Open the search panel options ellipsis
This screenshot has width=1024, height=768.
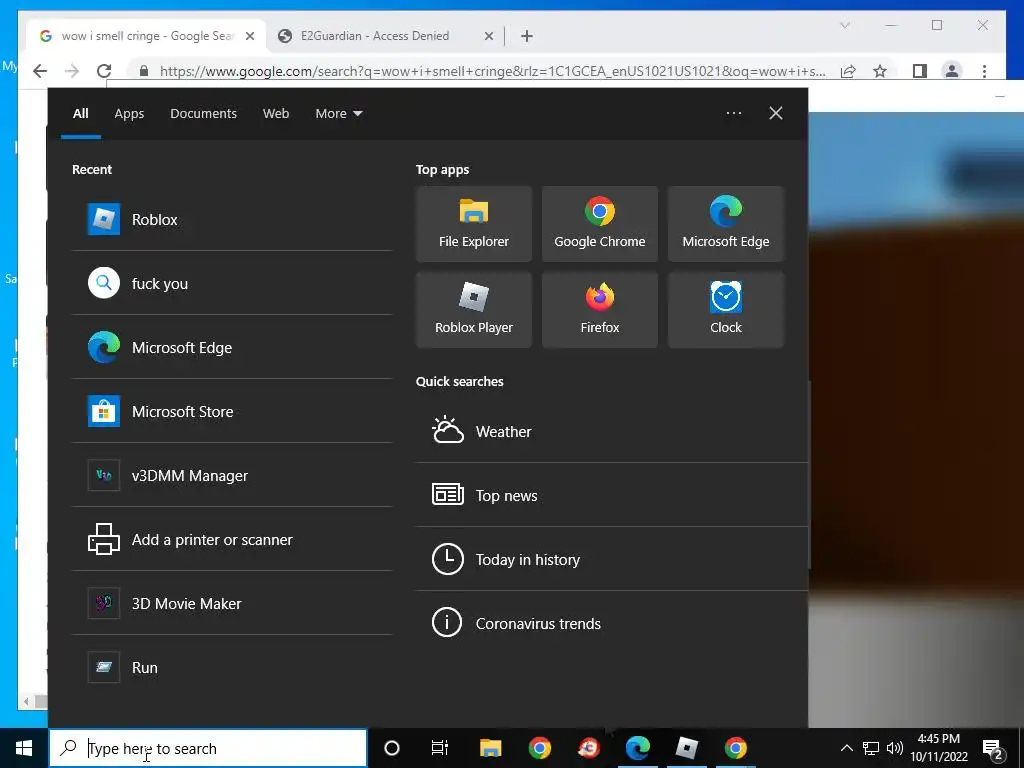733,113
